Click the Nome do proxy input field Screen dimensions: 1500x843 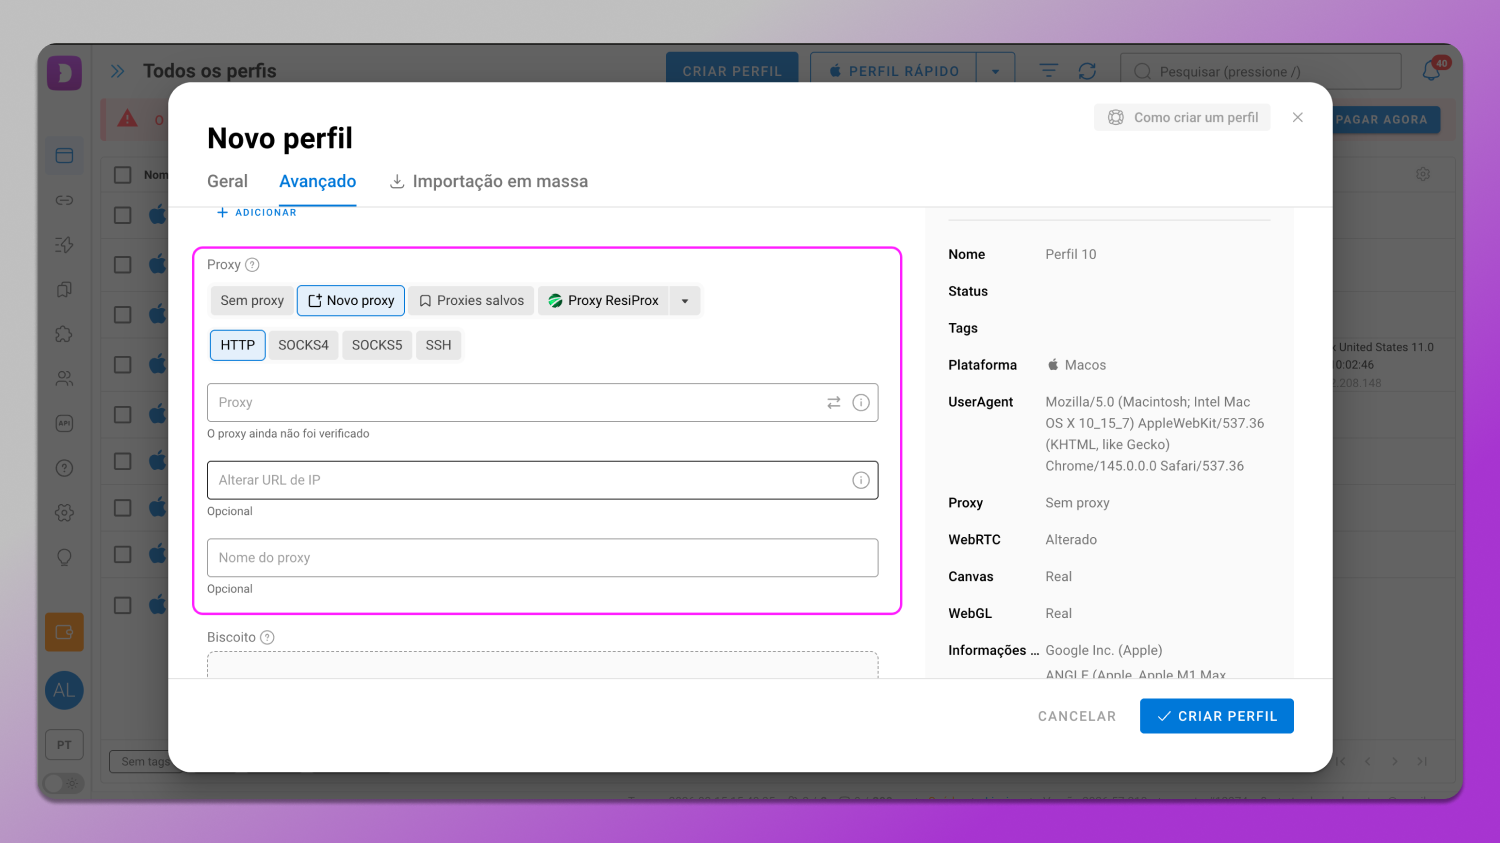pos(542,558)
